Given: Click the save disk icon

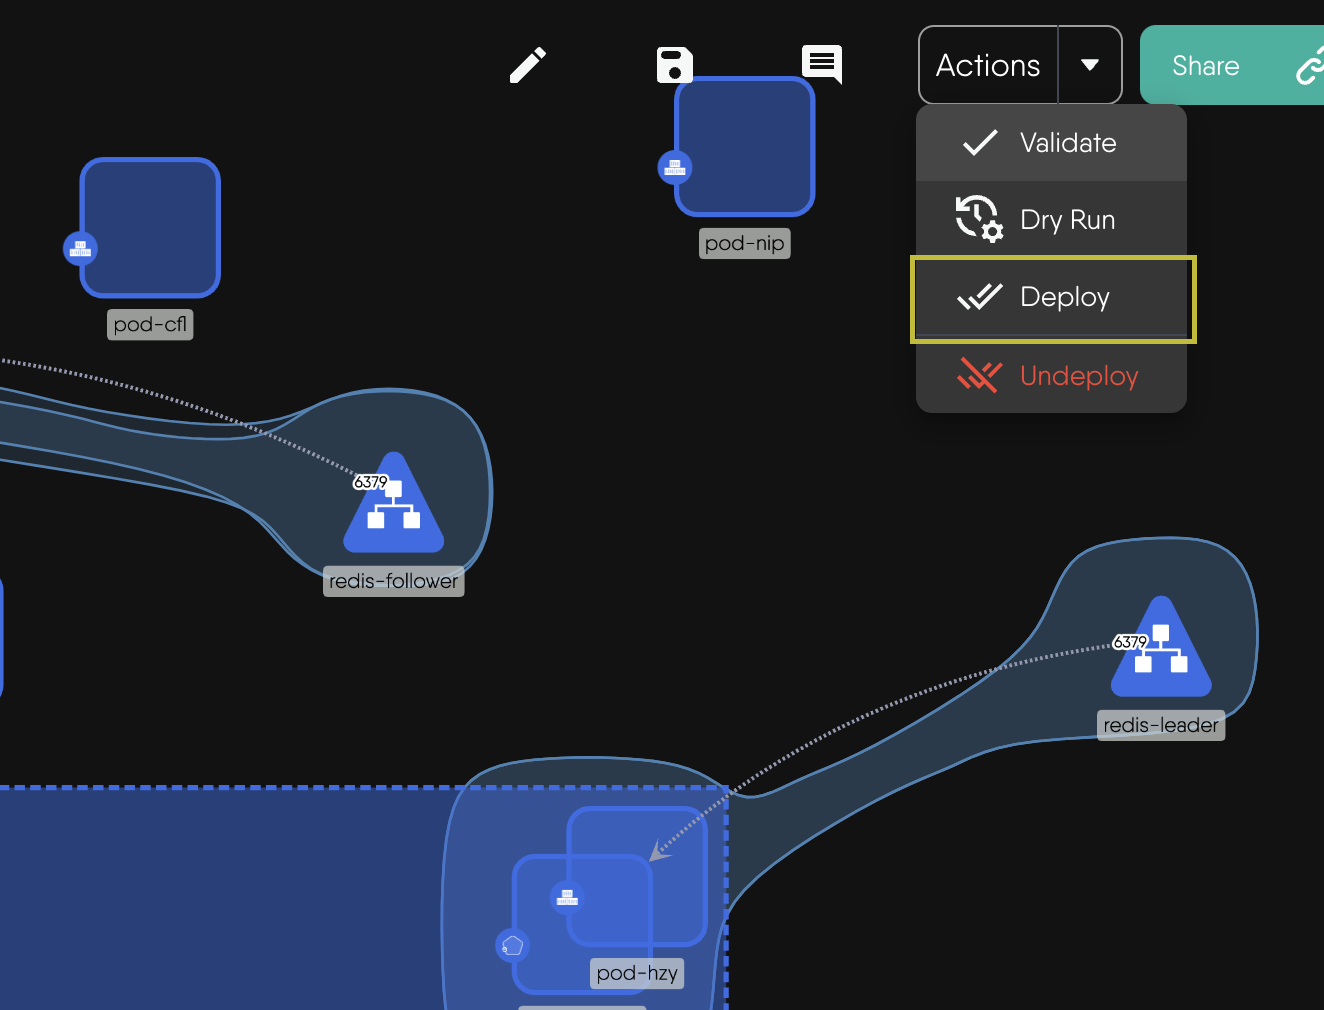Looking at the screenshot, I should pyautogui.click(x=674, y=65).
